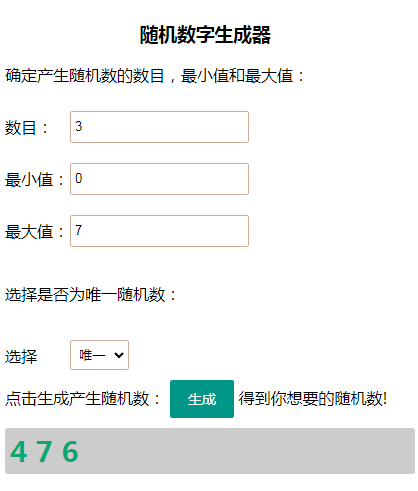Image resolution: width=418 pixels, height=491 pixels.
Task: Click the chevron arrow in the 唯一 dropdown
Action: pyautogui.click(x=119, y=355)
